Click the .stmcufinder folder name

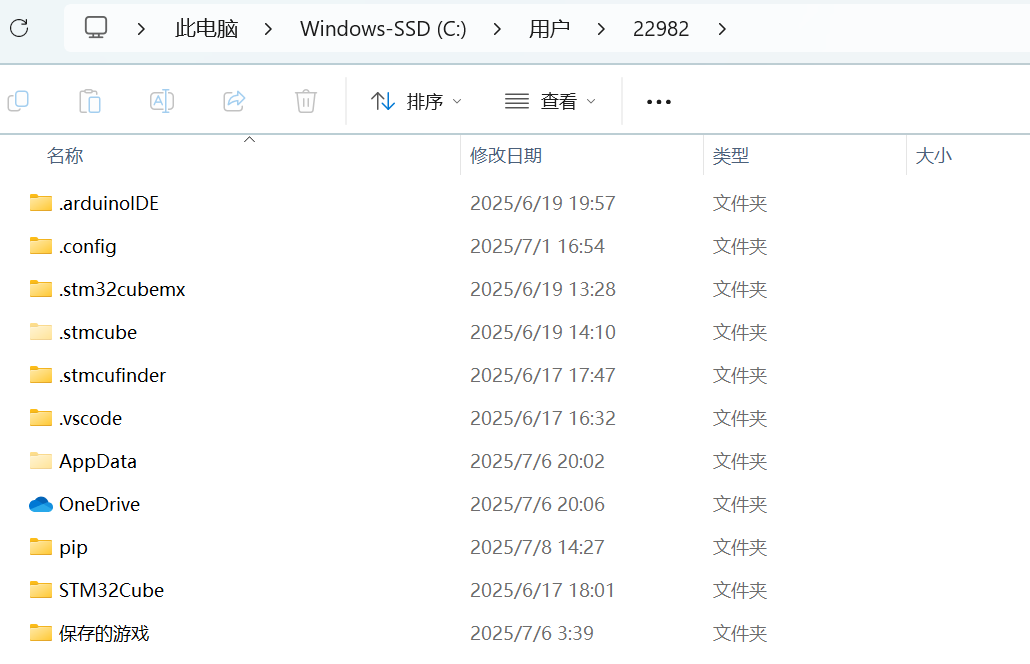pos(112,376)
